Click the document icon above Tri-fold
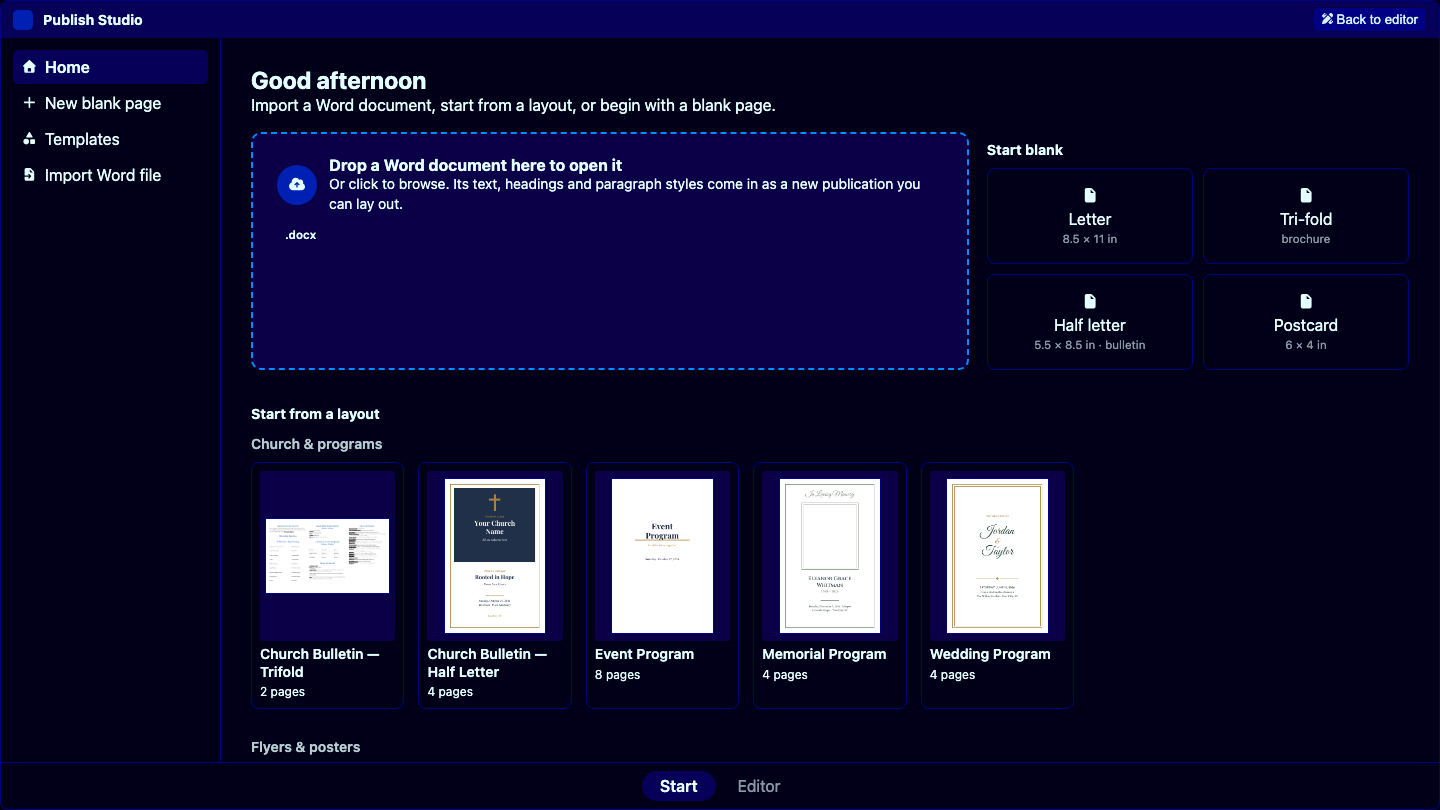Screen dimensions: 1440x810 [1306, 195]
